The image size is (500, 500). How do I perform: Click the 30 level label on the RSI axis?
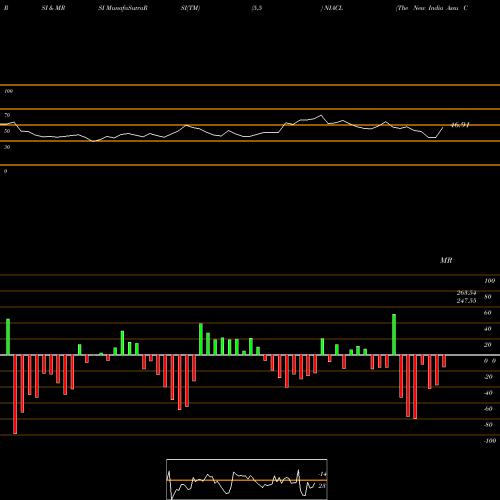click(x=7, y=147)
